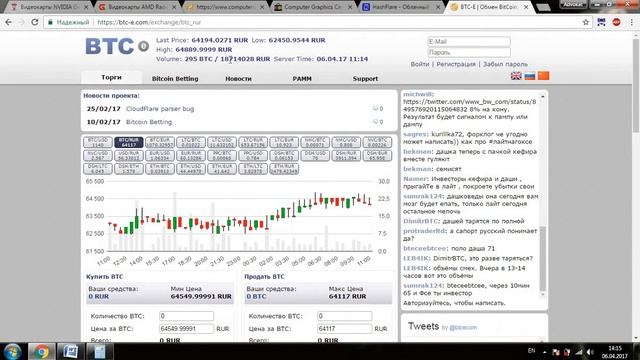This screenshot has height=360, width=640.
Task: Show hidden tray icons arrow
Action: 544,352
